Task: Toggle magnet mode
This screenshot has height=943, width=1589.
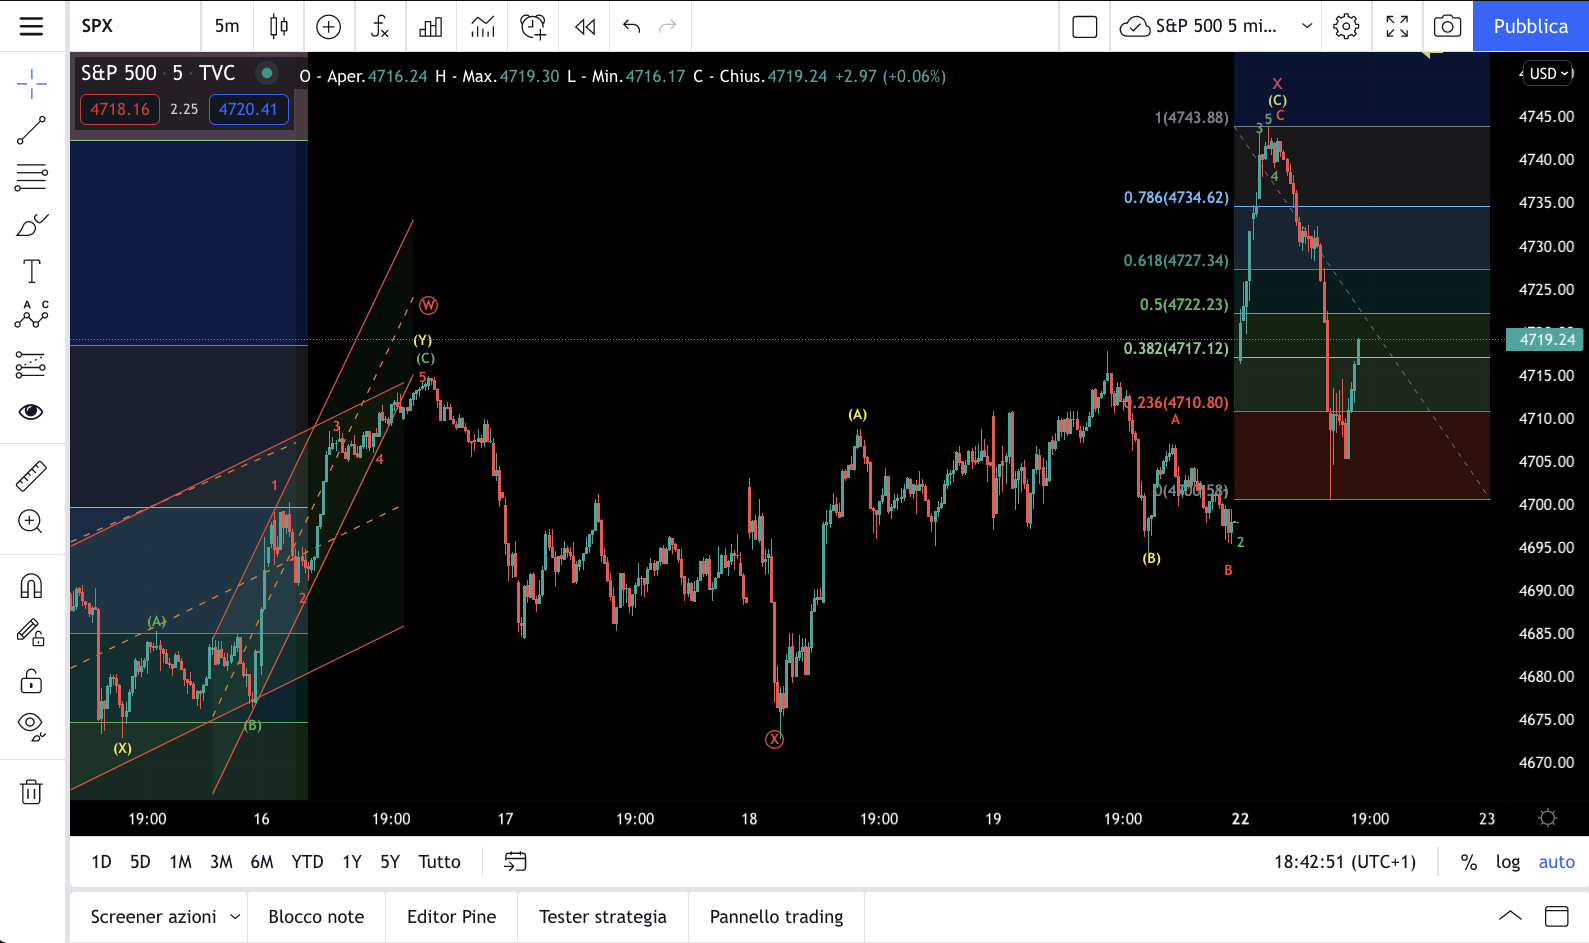Action: tap(32, 585)
